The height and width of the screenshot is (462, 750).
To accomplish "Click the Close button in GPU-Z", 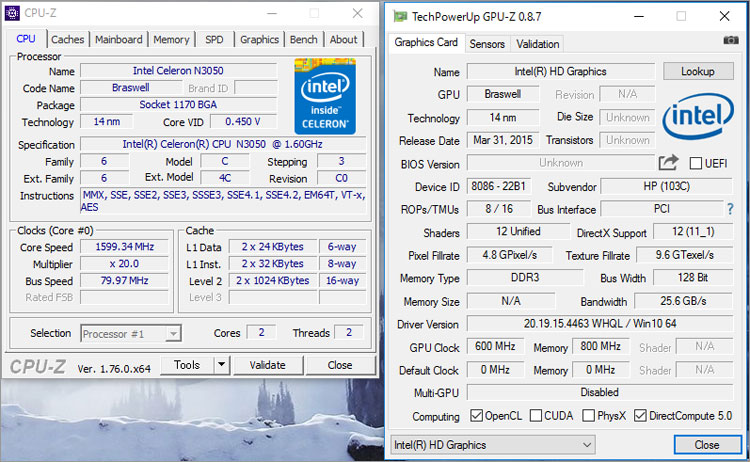I will point(707,445).
